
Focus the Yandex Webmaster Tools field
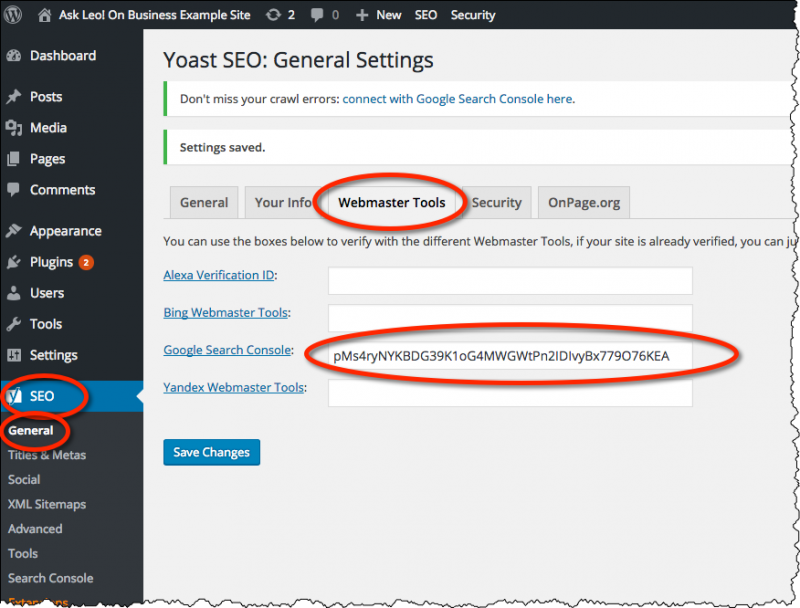(510, 393)
